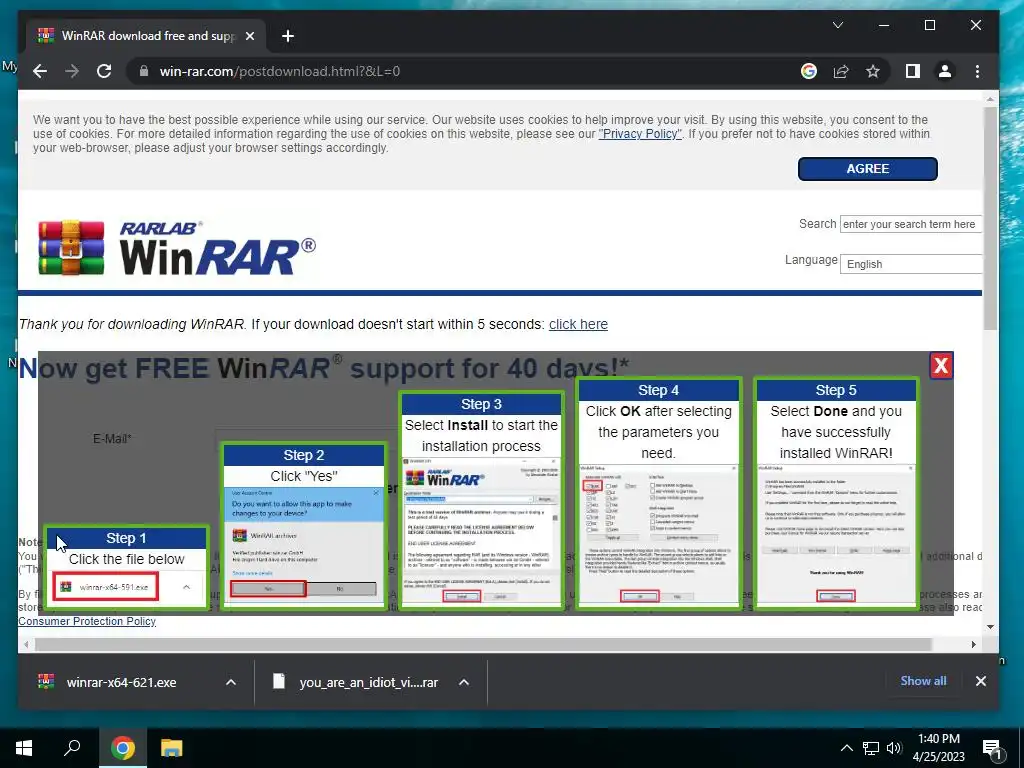Open Windows taskbar search
Viewport: 1024px width, 768px height.
(x=72, y=748)
